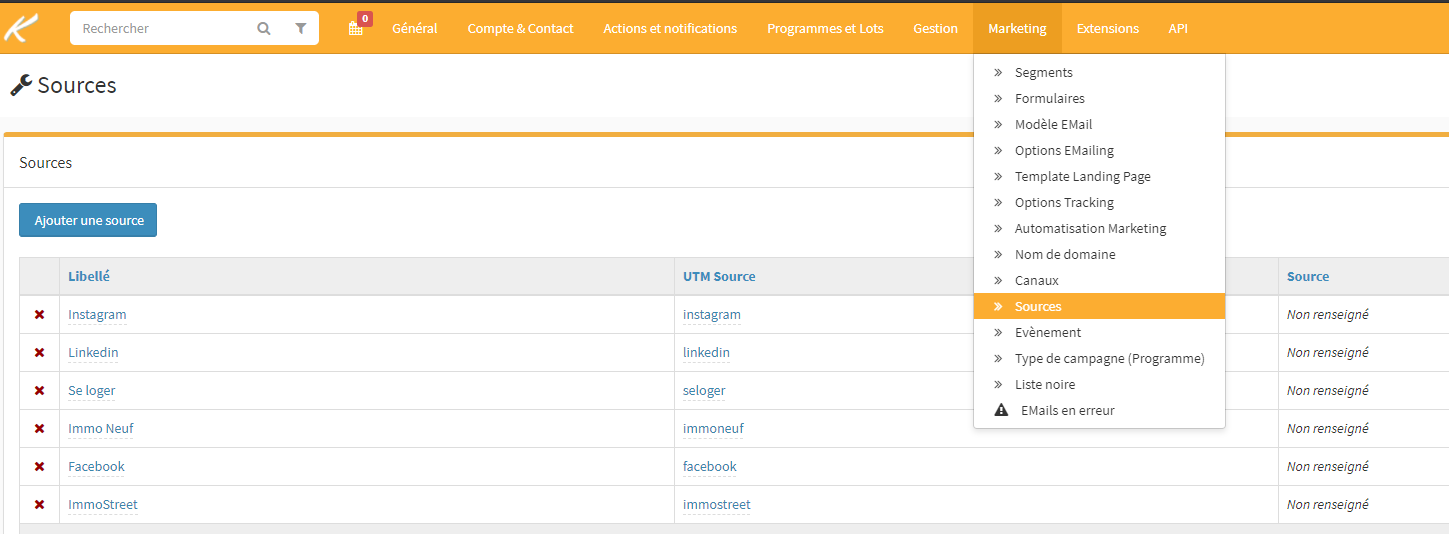Click the warning icon beside EMails en erreur
The image size is (1449, 534).
point(1001,411)
